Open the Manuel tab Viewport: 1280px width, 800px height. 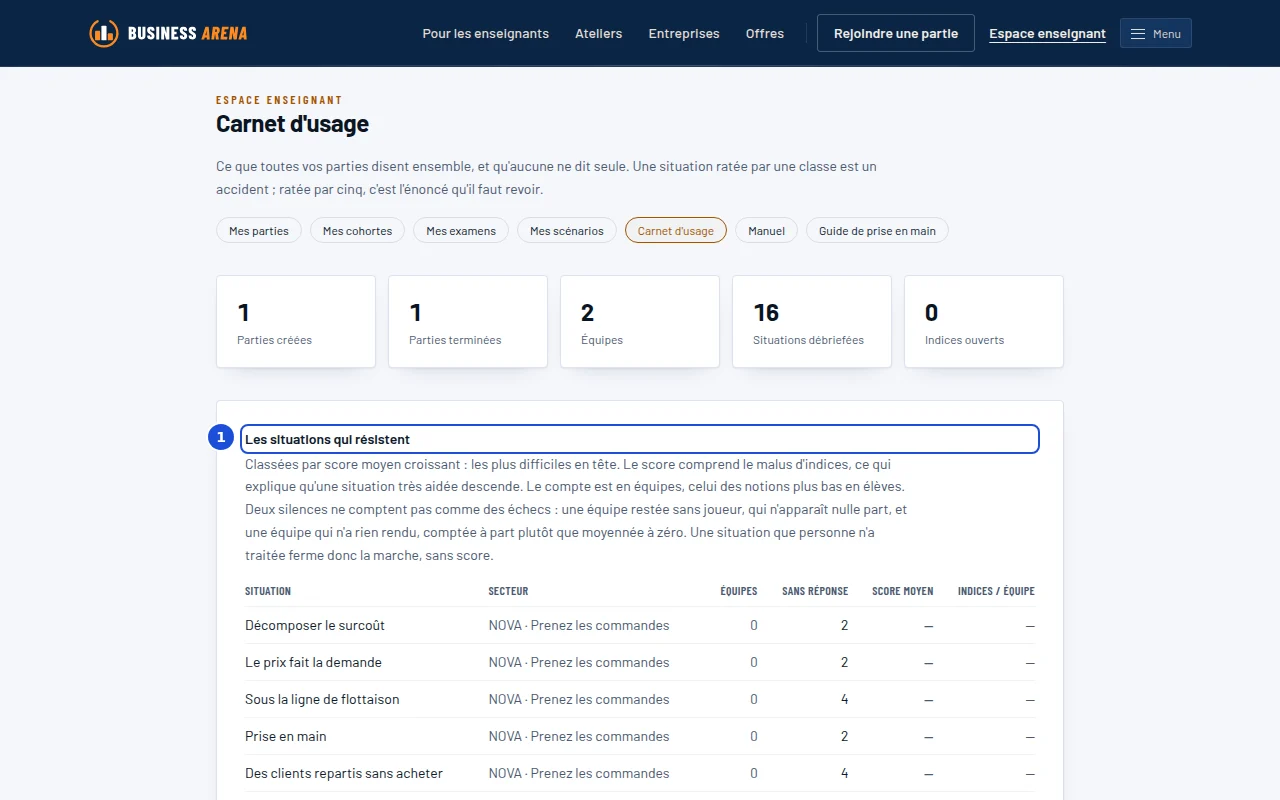click(x=767, y=231)
